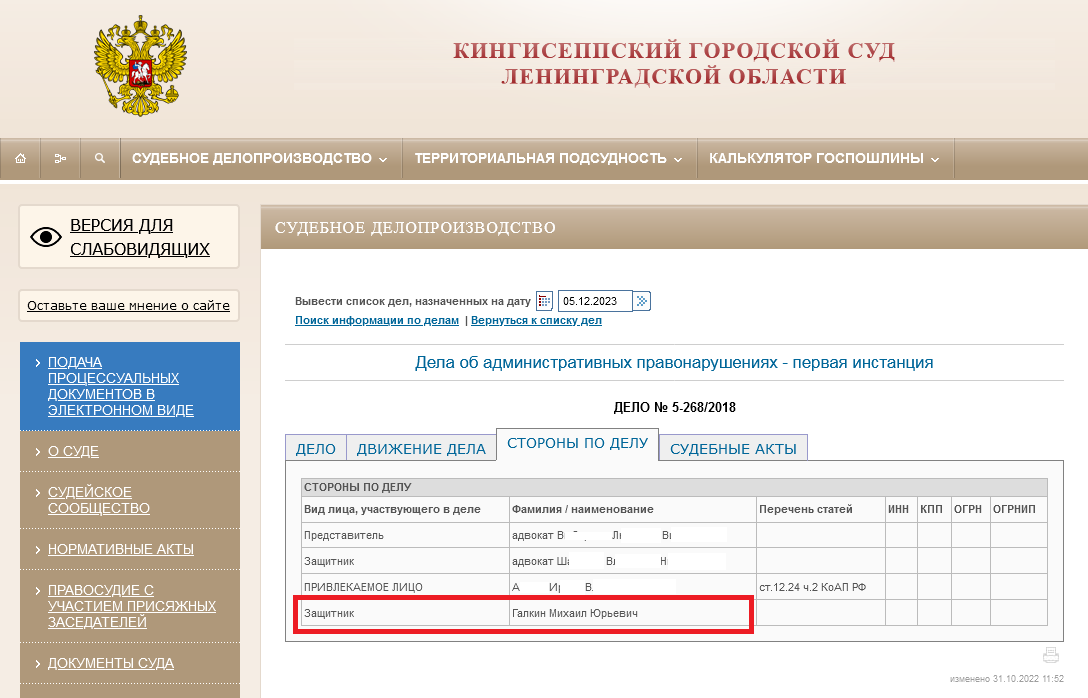
Task: Open the sitemap icon in navigation bar
Action: [60, 158]
